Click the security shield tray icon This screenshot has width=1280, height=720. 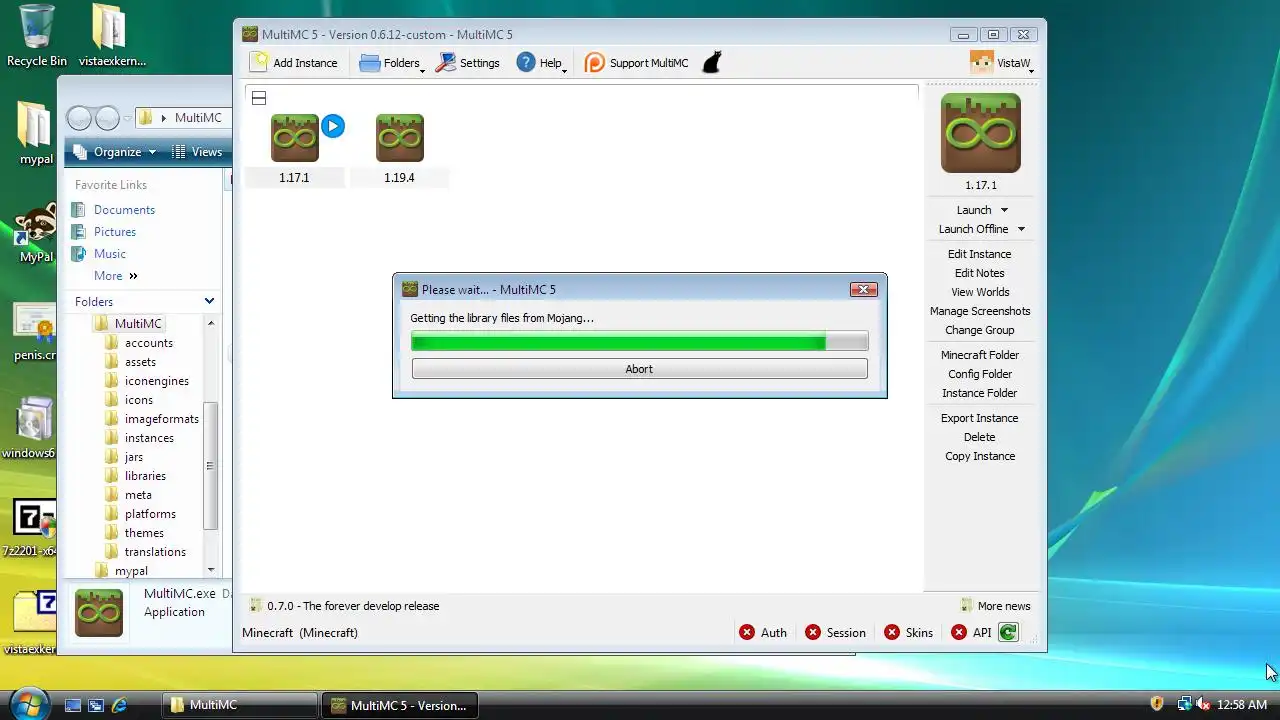[1158, 705]
